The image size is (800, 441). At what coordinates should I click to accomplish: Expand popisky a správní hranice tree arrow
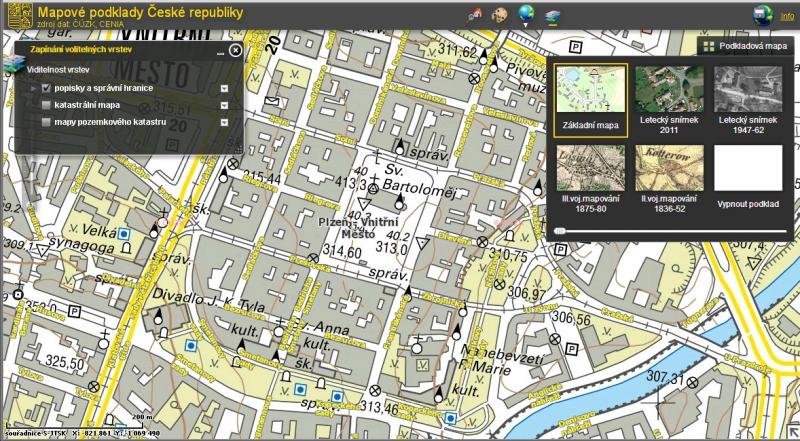34,88
